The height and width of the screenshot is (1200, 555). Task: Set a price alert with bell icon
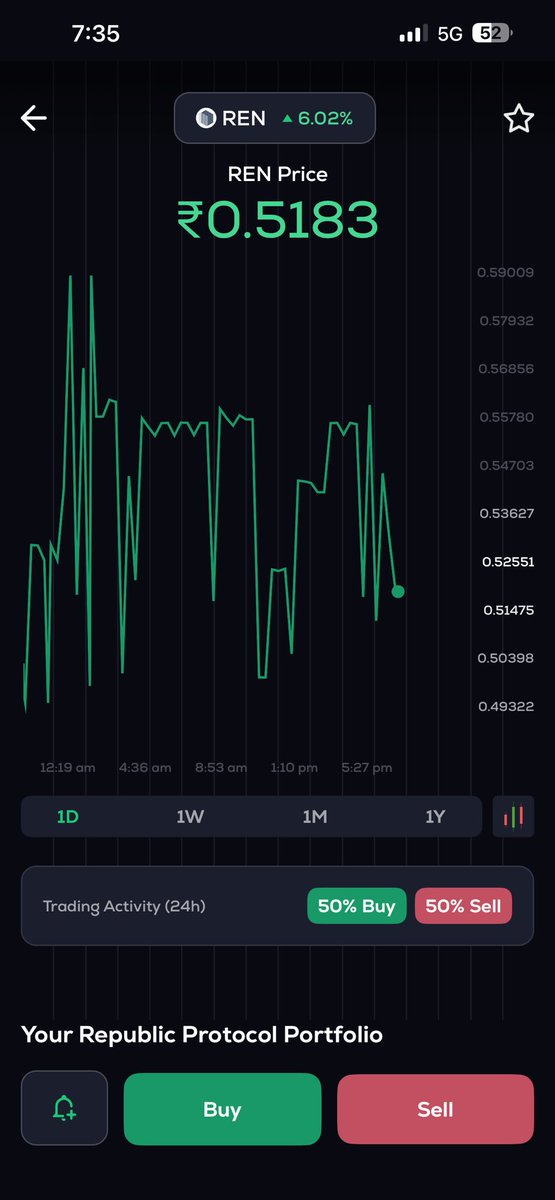64,1108
